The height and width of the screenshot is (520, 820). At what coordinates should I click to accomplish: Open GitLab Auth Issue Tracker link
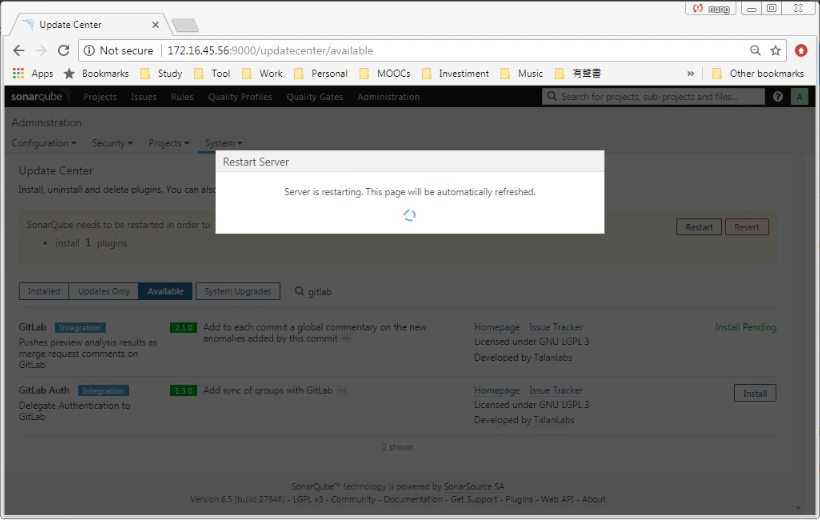click(x=556, y=391)
